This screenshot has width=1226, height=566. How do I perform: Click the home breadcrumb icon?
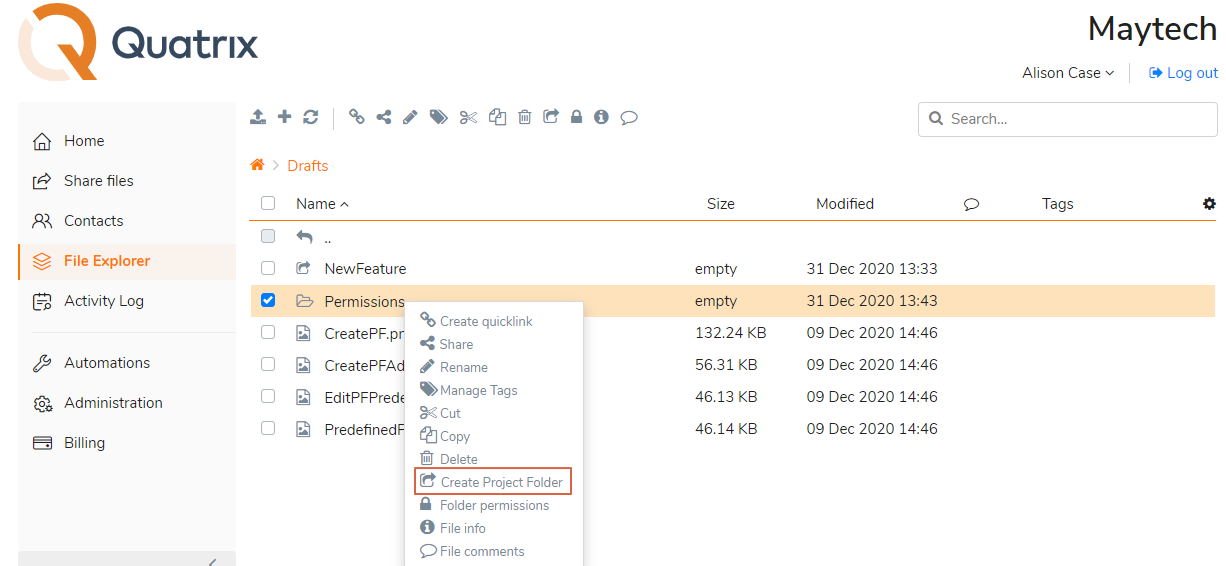[257, 165]
